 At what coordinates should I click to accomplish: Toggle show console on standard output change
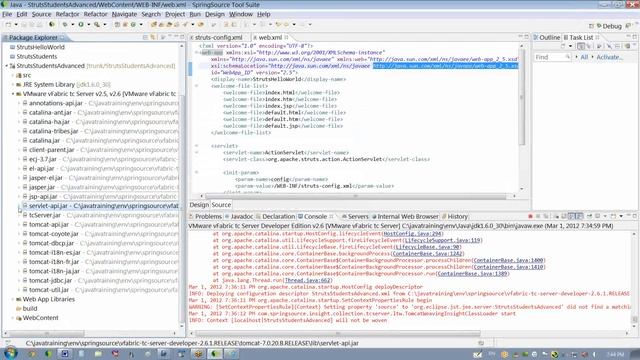tap(572, 216)
